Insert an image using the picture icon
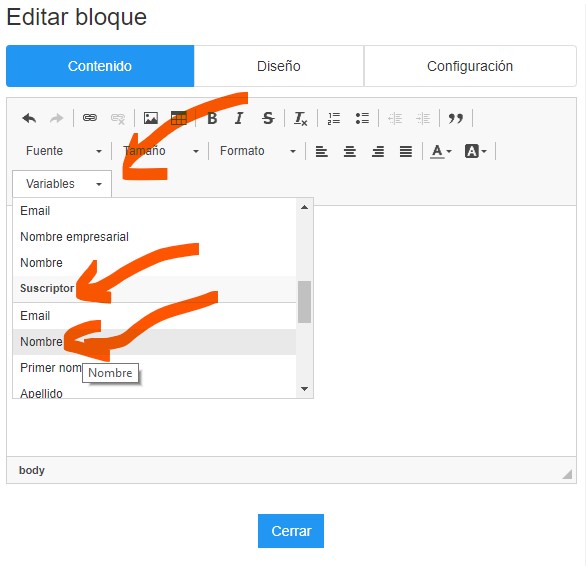586x566 pixels. tap(151, 118)
